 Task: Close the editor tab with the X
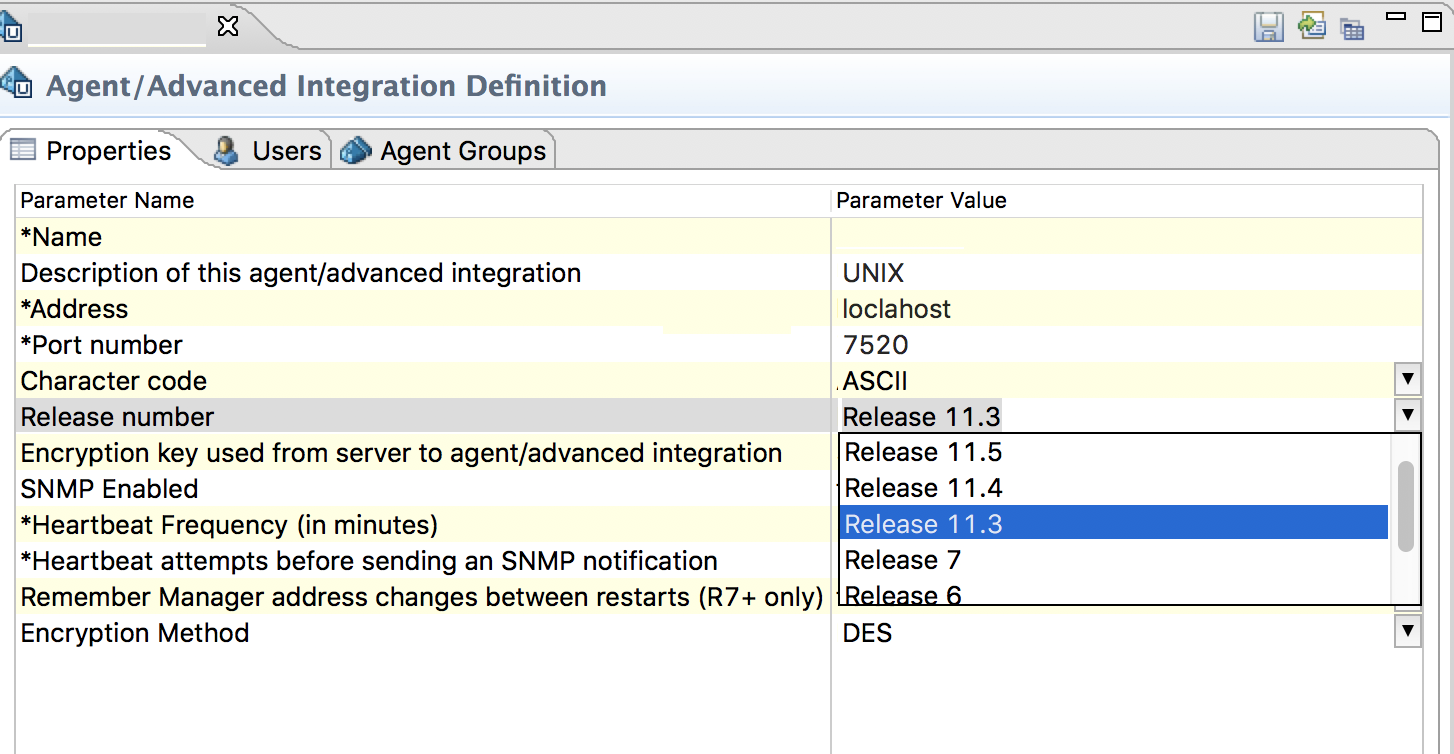coord(228,26)
